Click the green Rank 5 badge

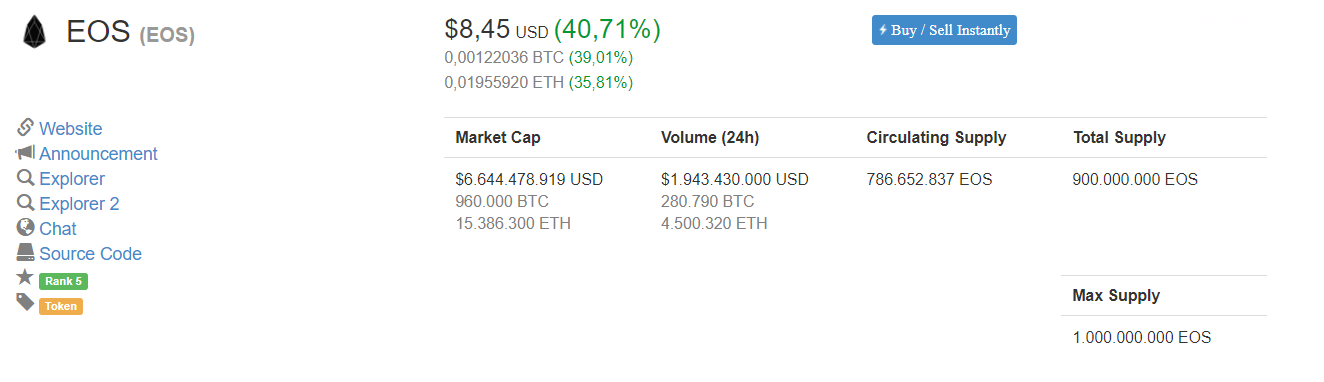click(63, 281)
